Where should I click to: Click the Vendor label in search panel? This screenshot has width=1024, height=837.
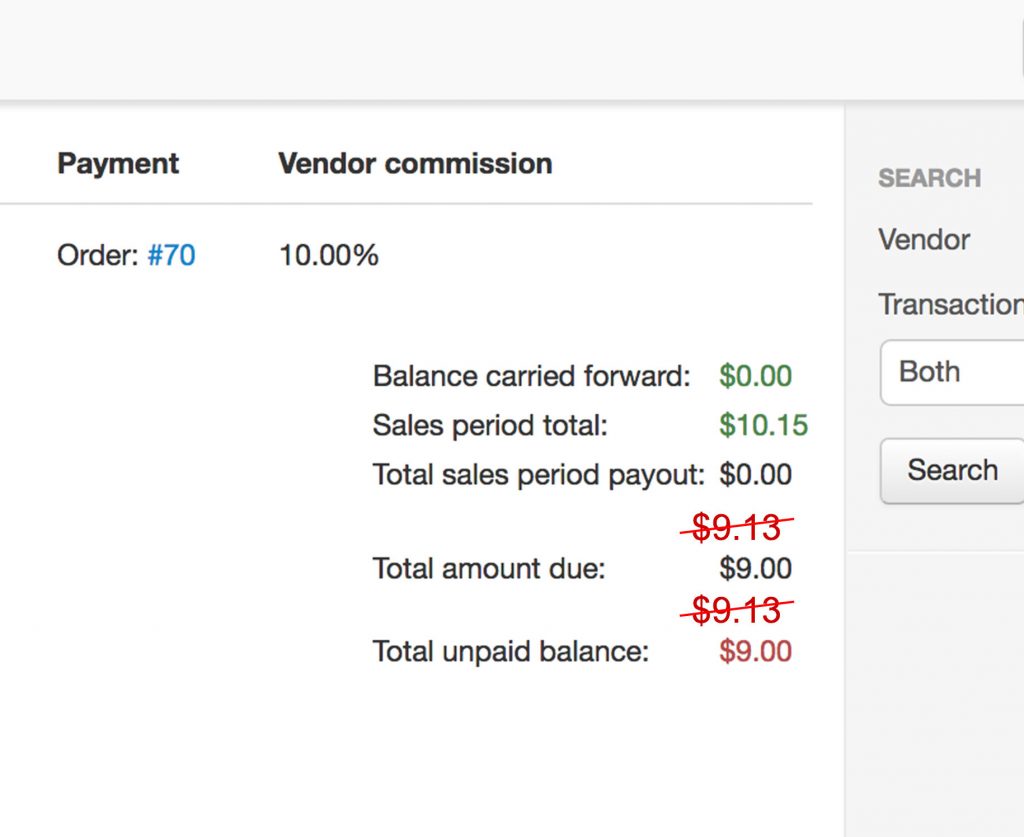coord(924,240)
